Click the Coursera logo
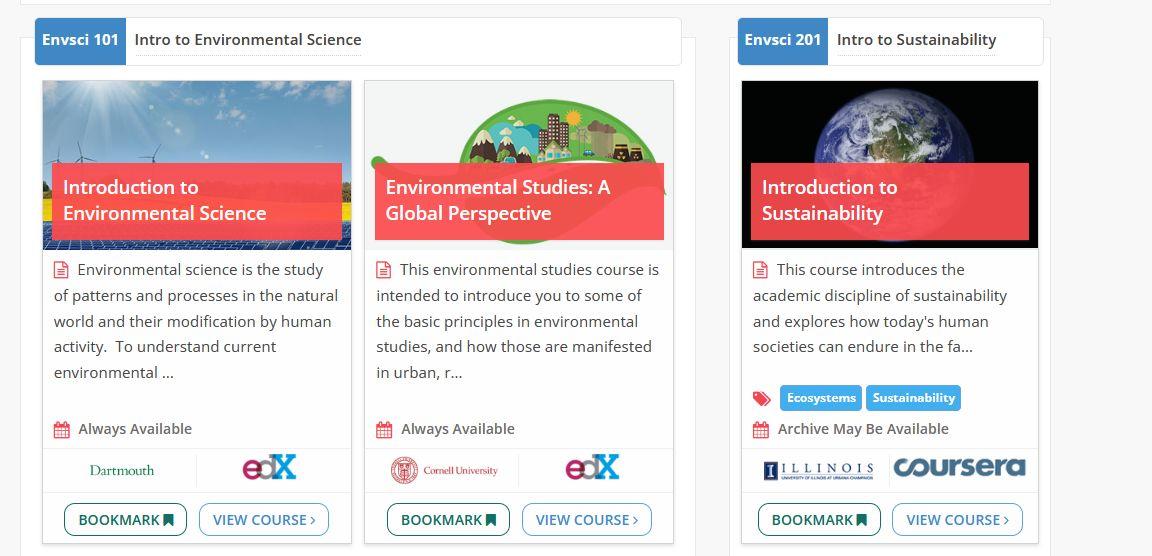The width and height of the screenshot is (1152, 556). click(959, 467)
